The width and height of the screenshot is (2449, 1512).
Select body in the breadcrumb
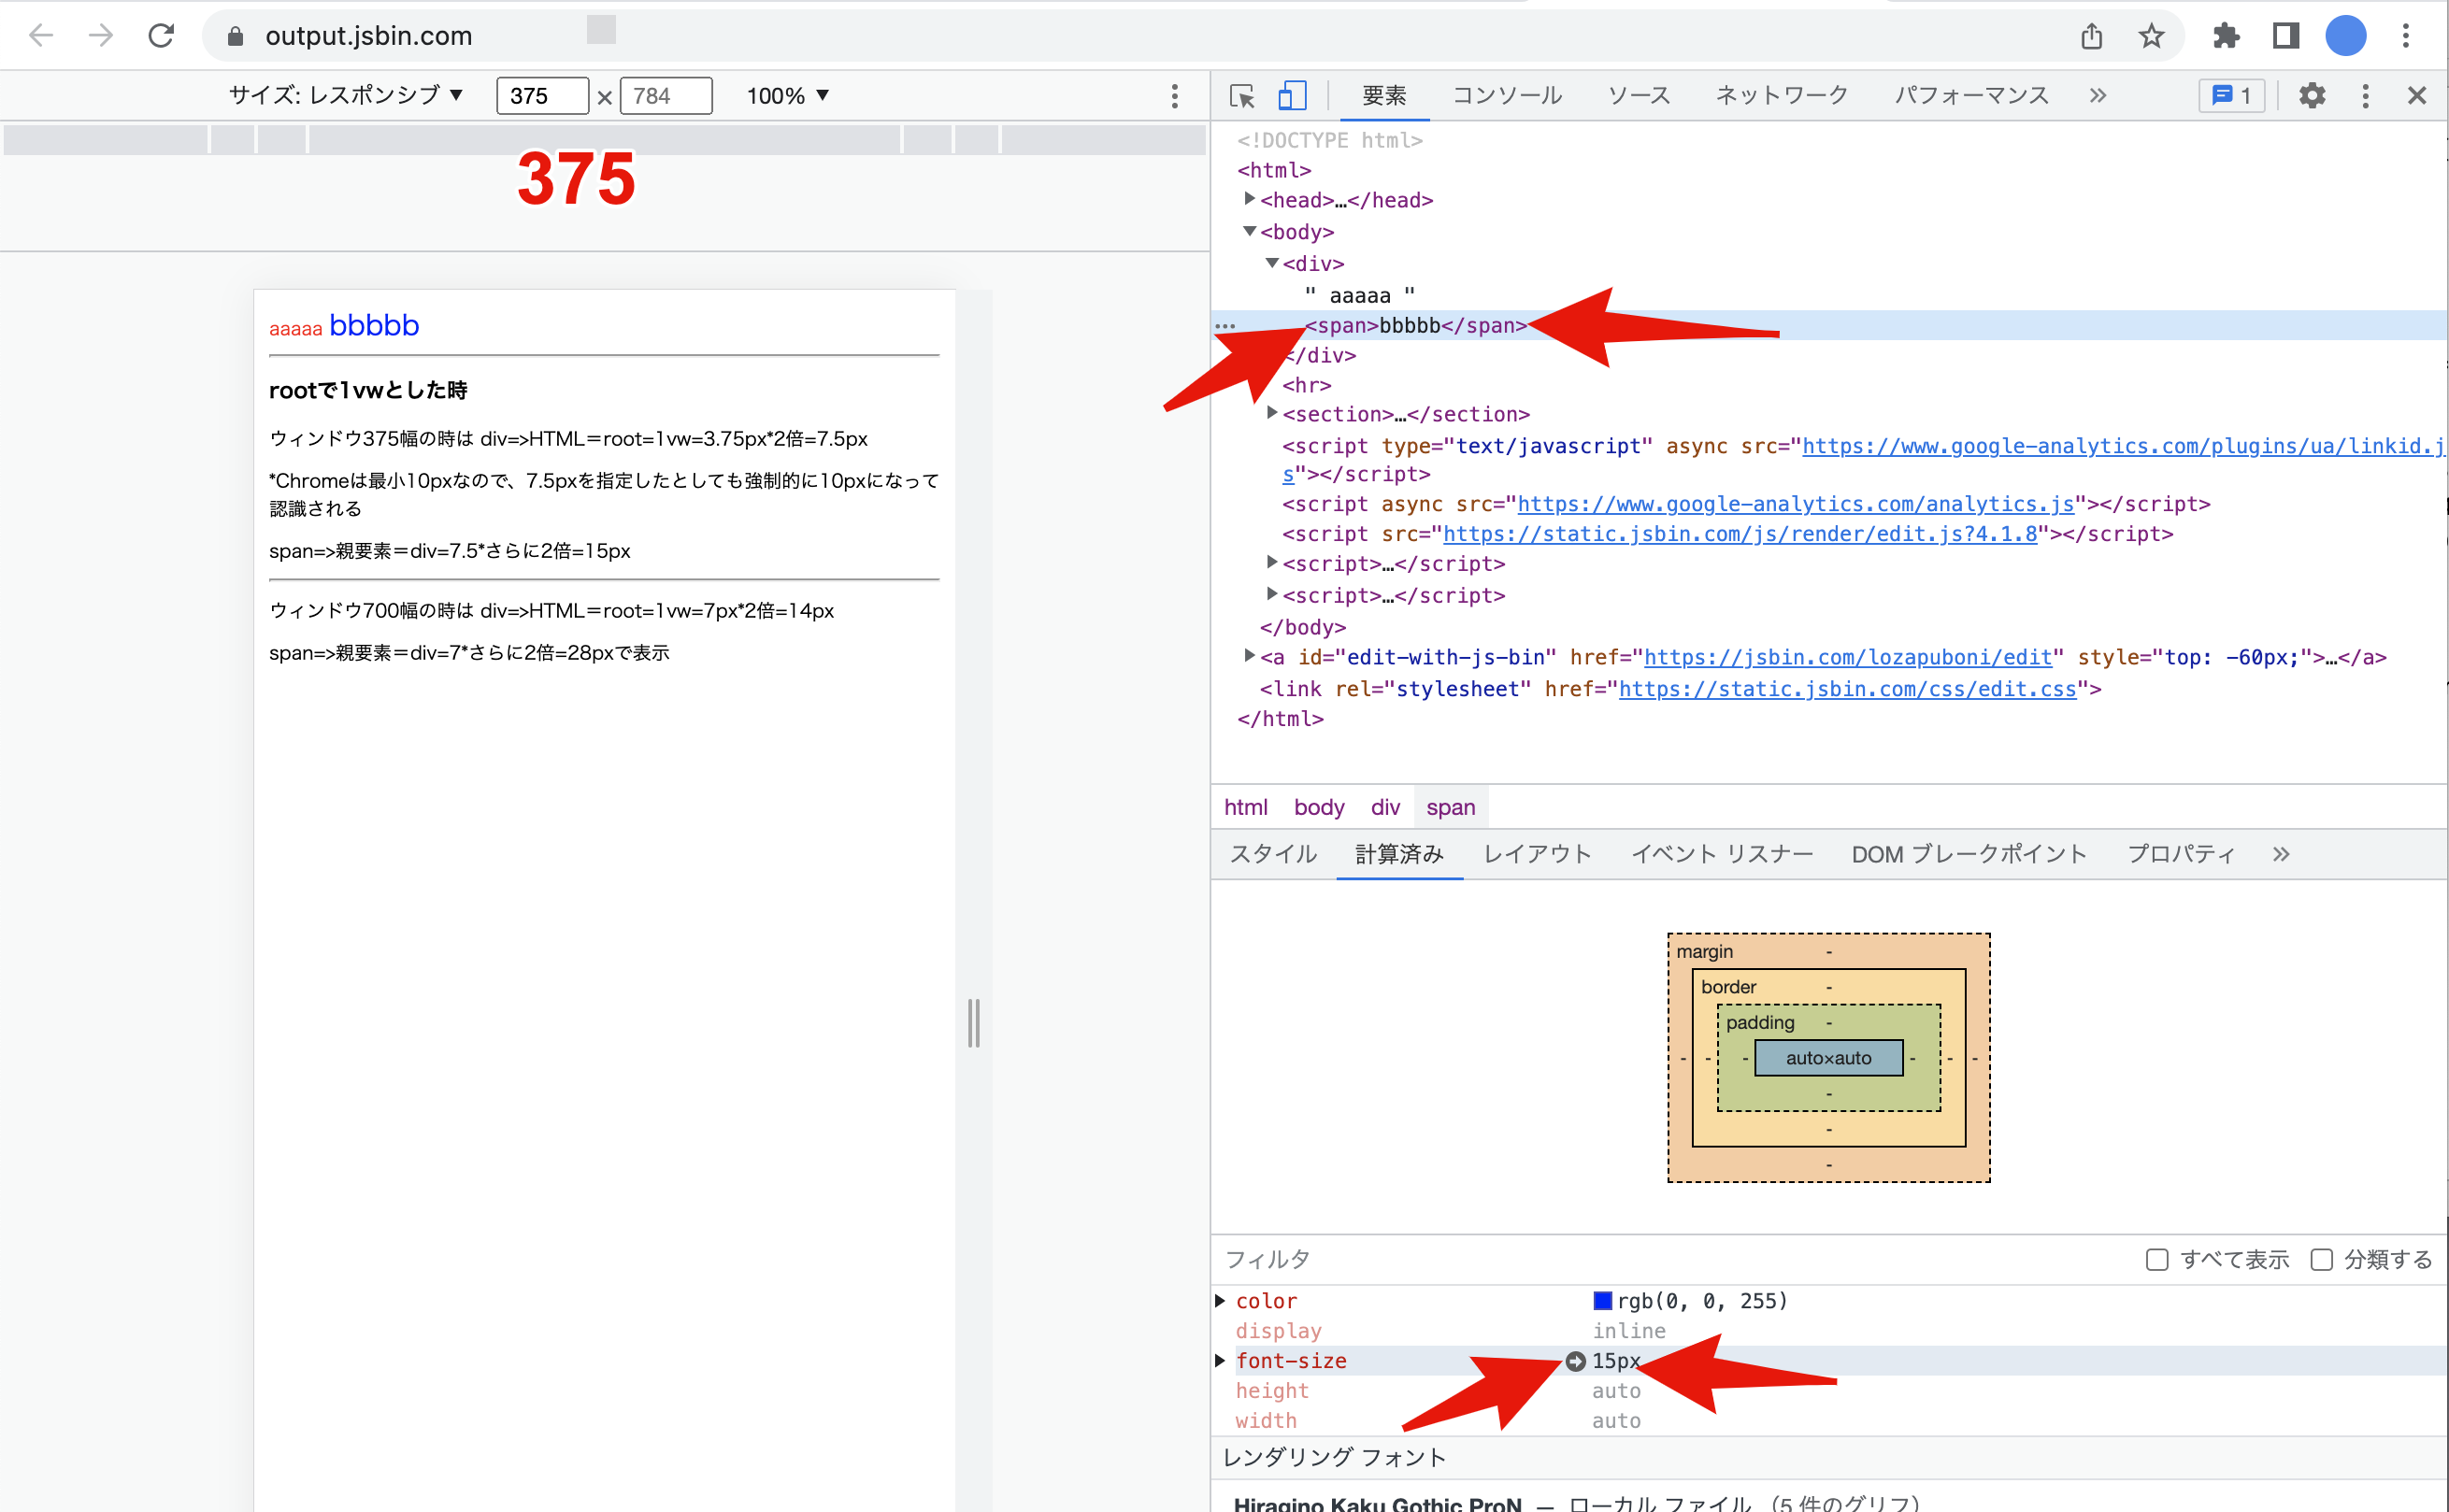point(1319,807)
